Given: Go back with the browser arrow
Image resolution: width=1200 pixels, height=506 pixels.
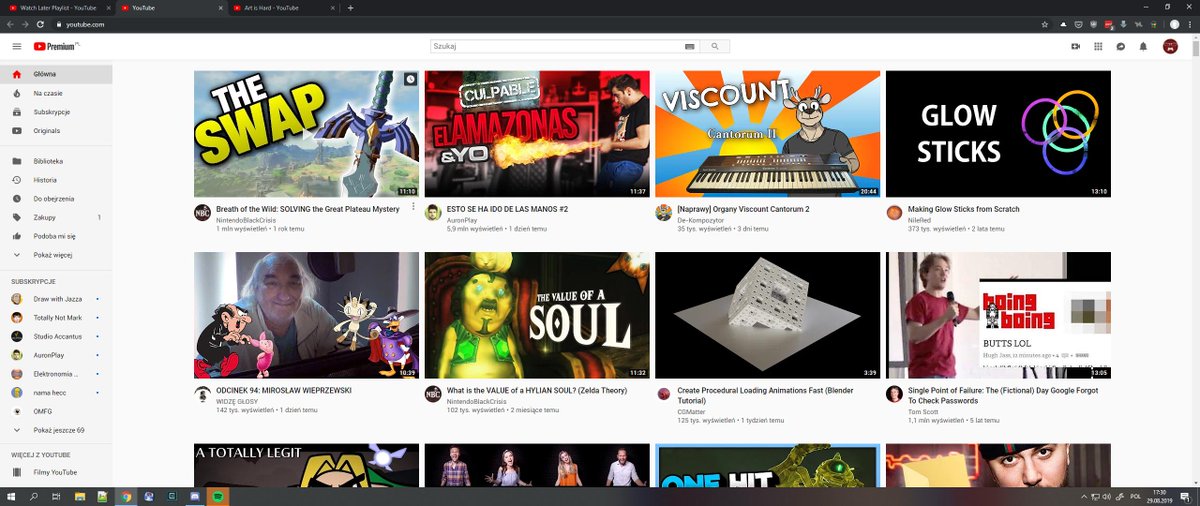Looking at the screenshot, I should point(10,23).
